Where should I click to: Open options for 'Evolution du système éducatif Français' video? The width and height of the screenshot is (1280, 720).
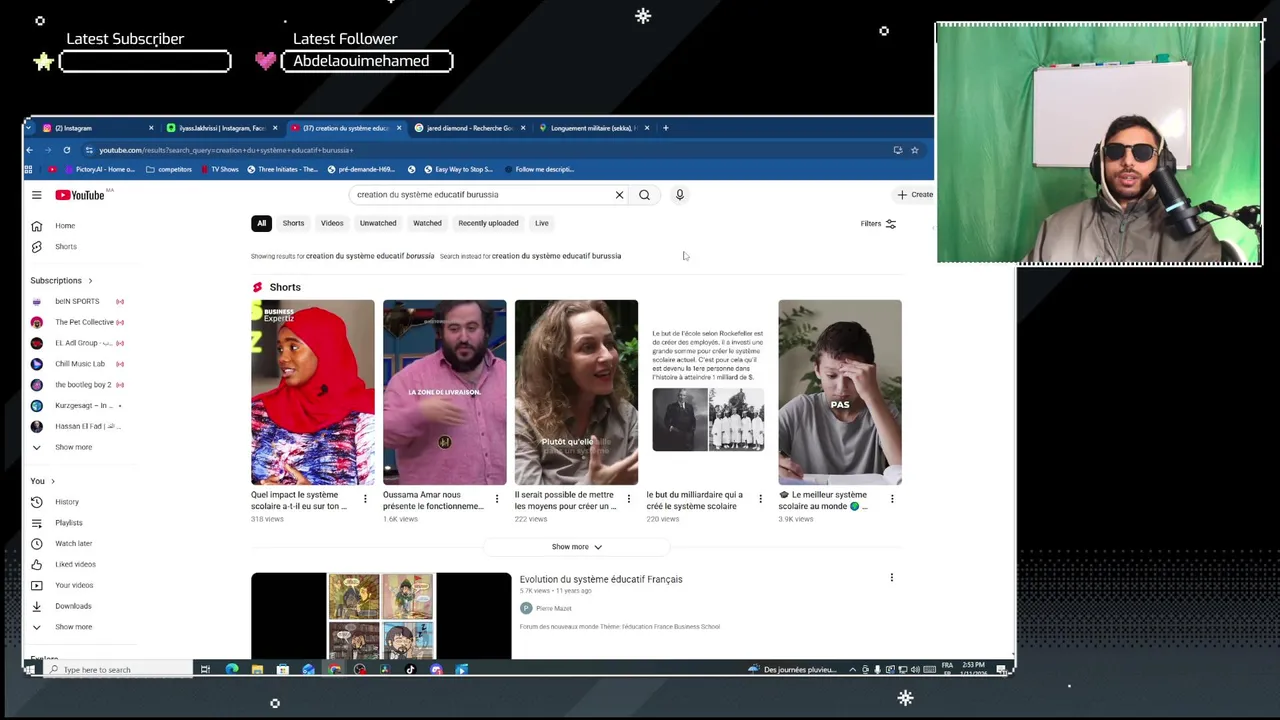pos(892,578)
